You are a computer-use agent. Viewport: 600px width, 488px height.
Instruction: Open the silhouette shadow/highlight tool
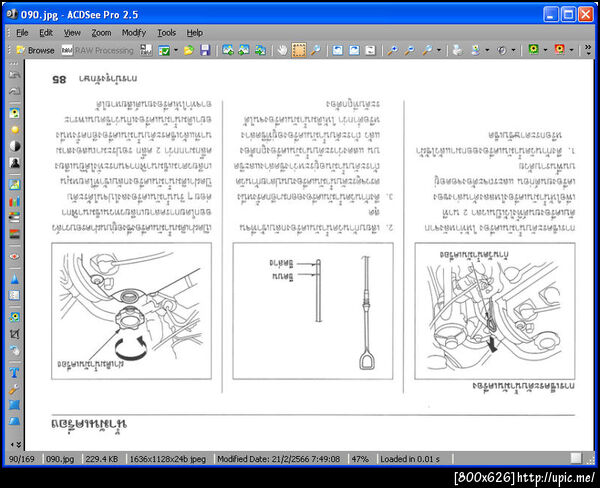14,163
